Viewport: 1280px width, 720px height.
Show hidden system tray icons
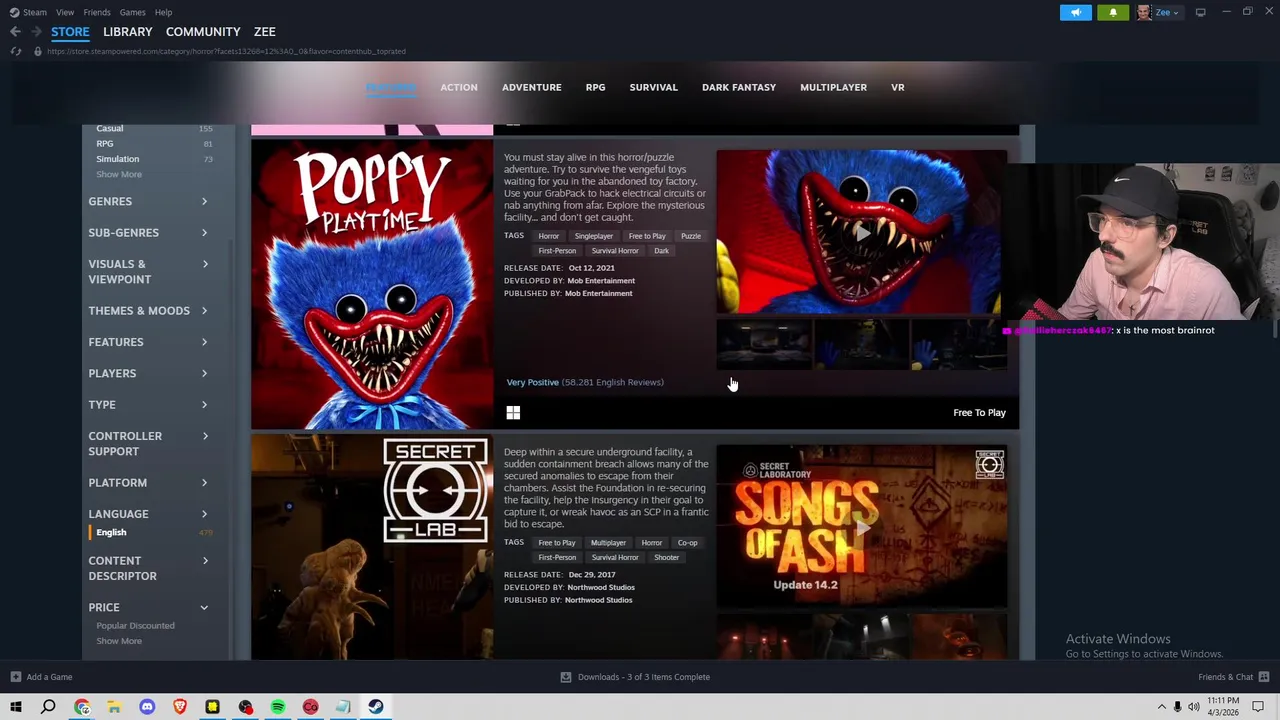tap(1161, 707)
